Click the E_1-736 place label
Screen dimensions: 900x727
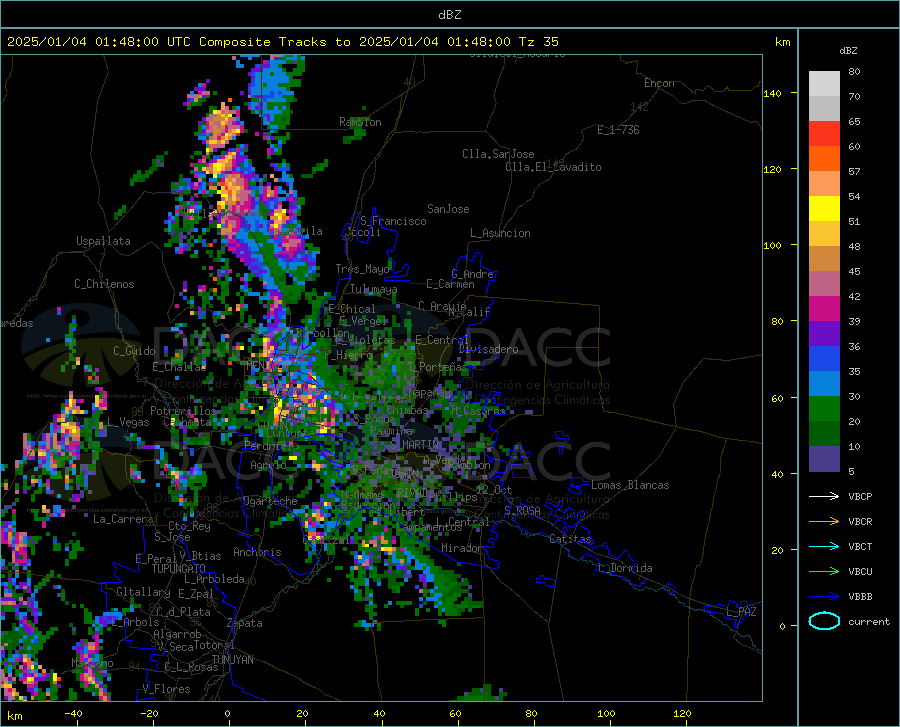(618, 130)
